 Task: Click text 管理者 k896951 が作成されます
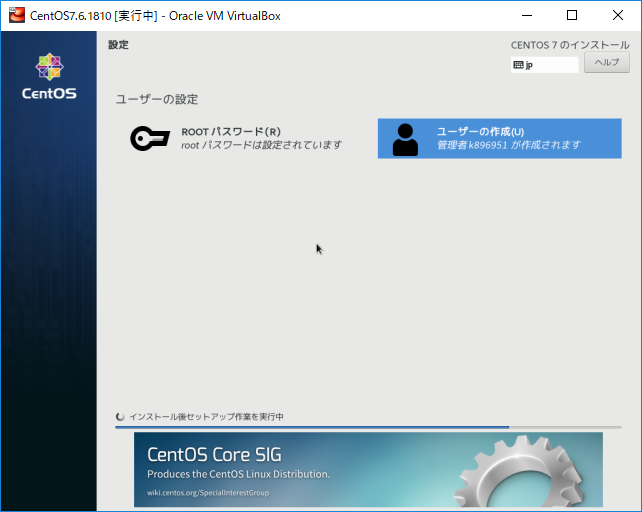(x=509, y=145)
